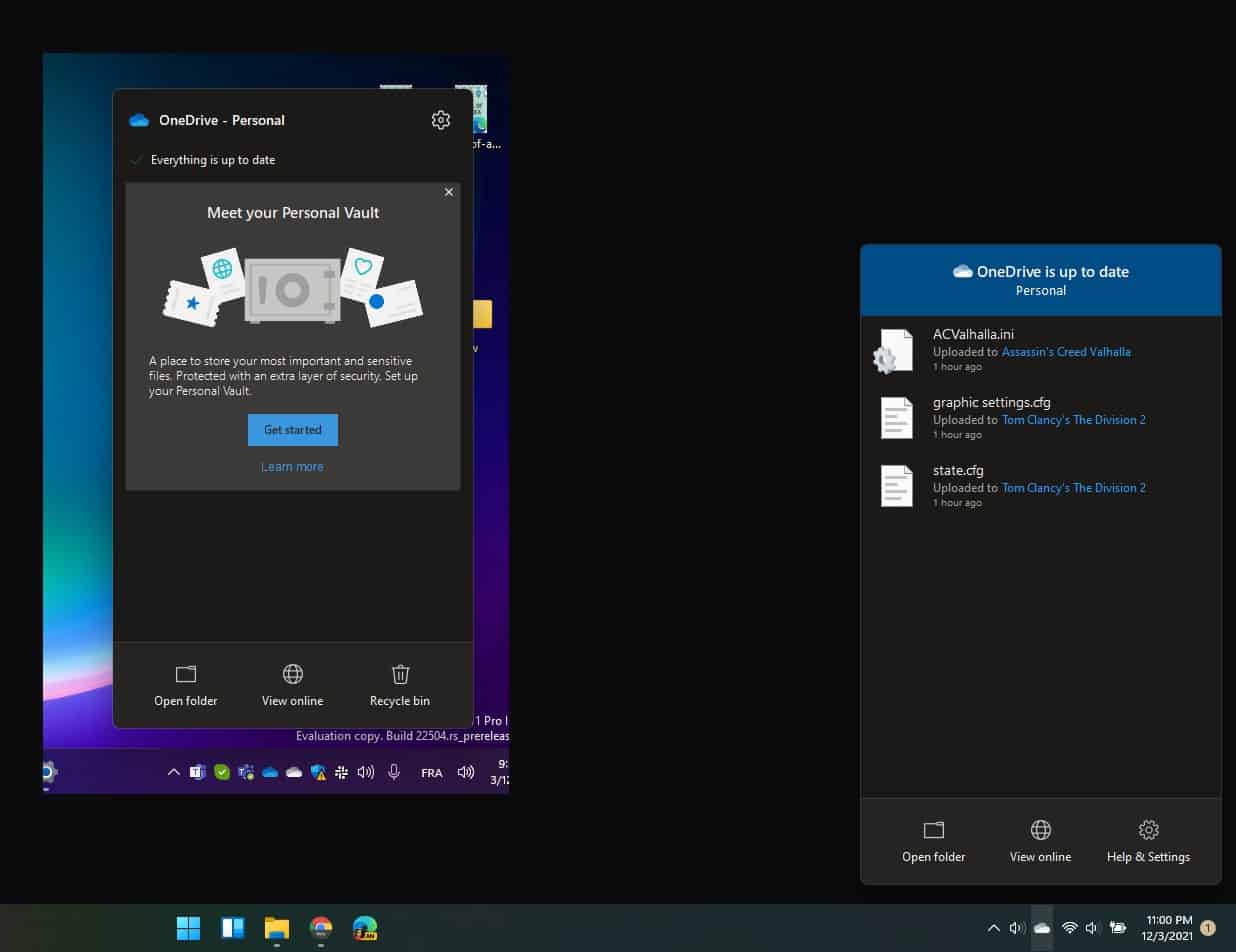Open the ACValhalla.ini file entry
This screenshot has width=1236, height=952.
[1040, 350]
